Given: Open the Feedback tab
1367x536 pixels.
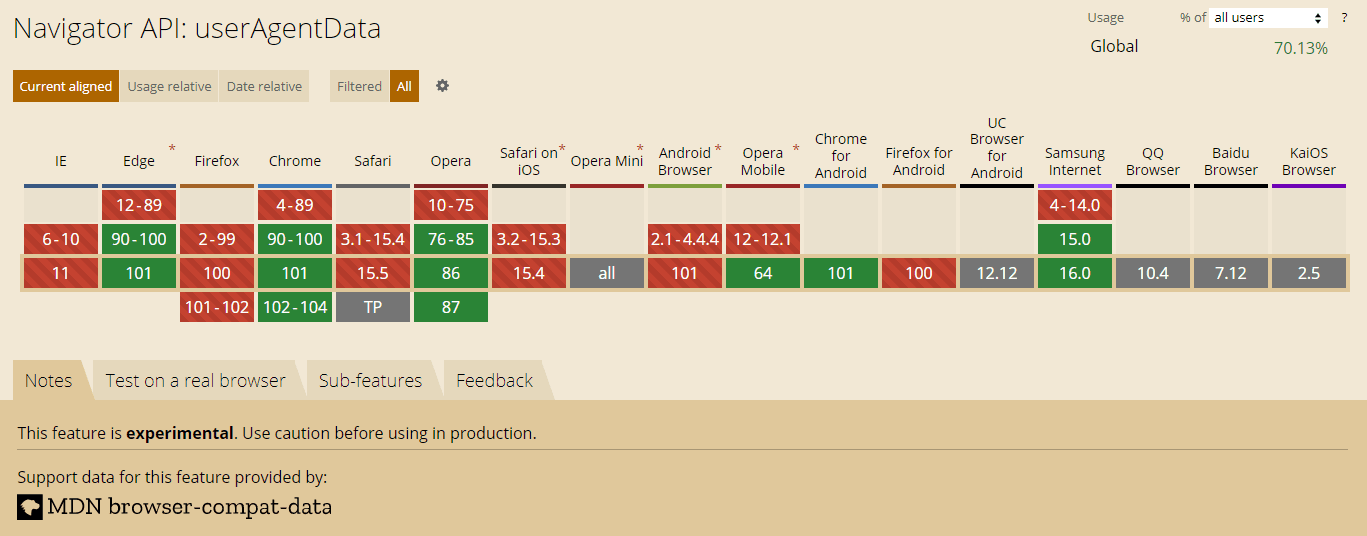Looking at the screenshot, I should tap(494, 381).
